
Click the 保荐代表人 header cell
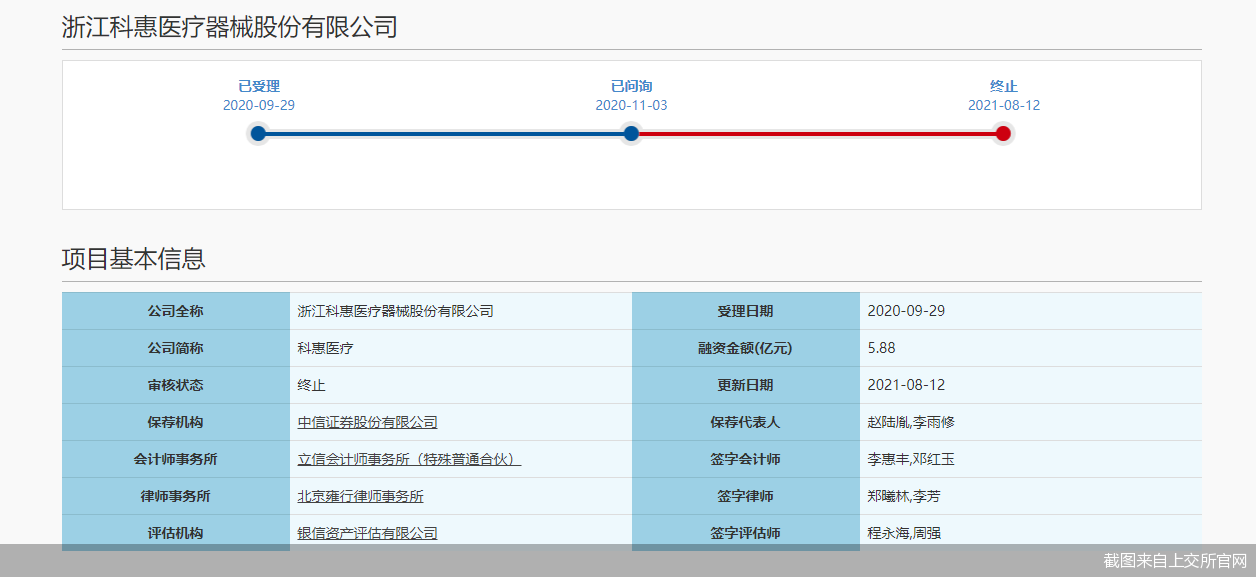click(746, 422)
